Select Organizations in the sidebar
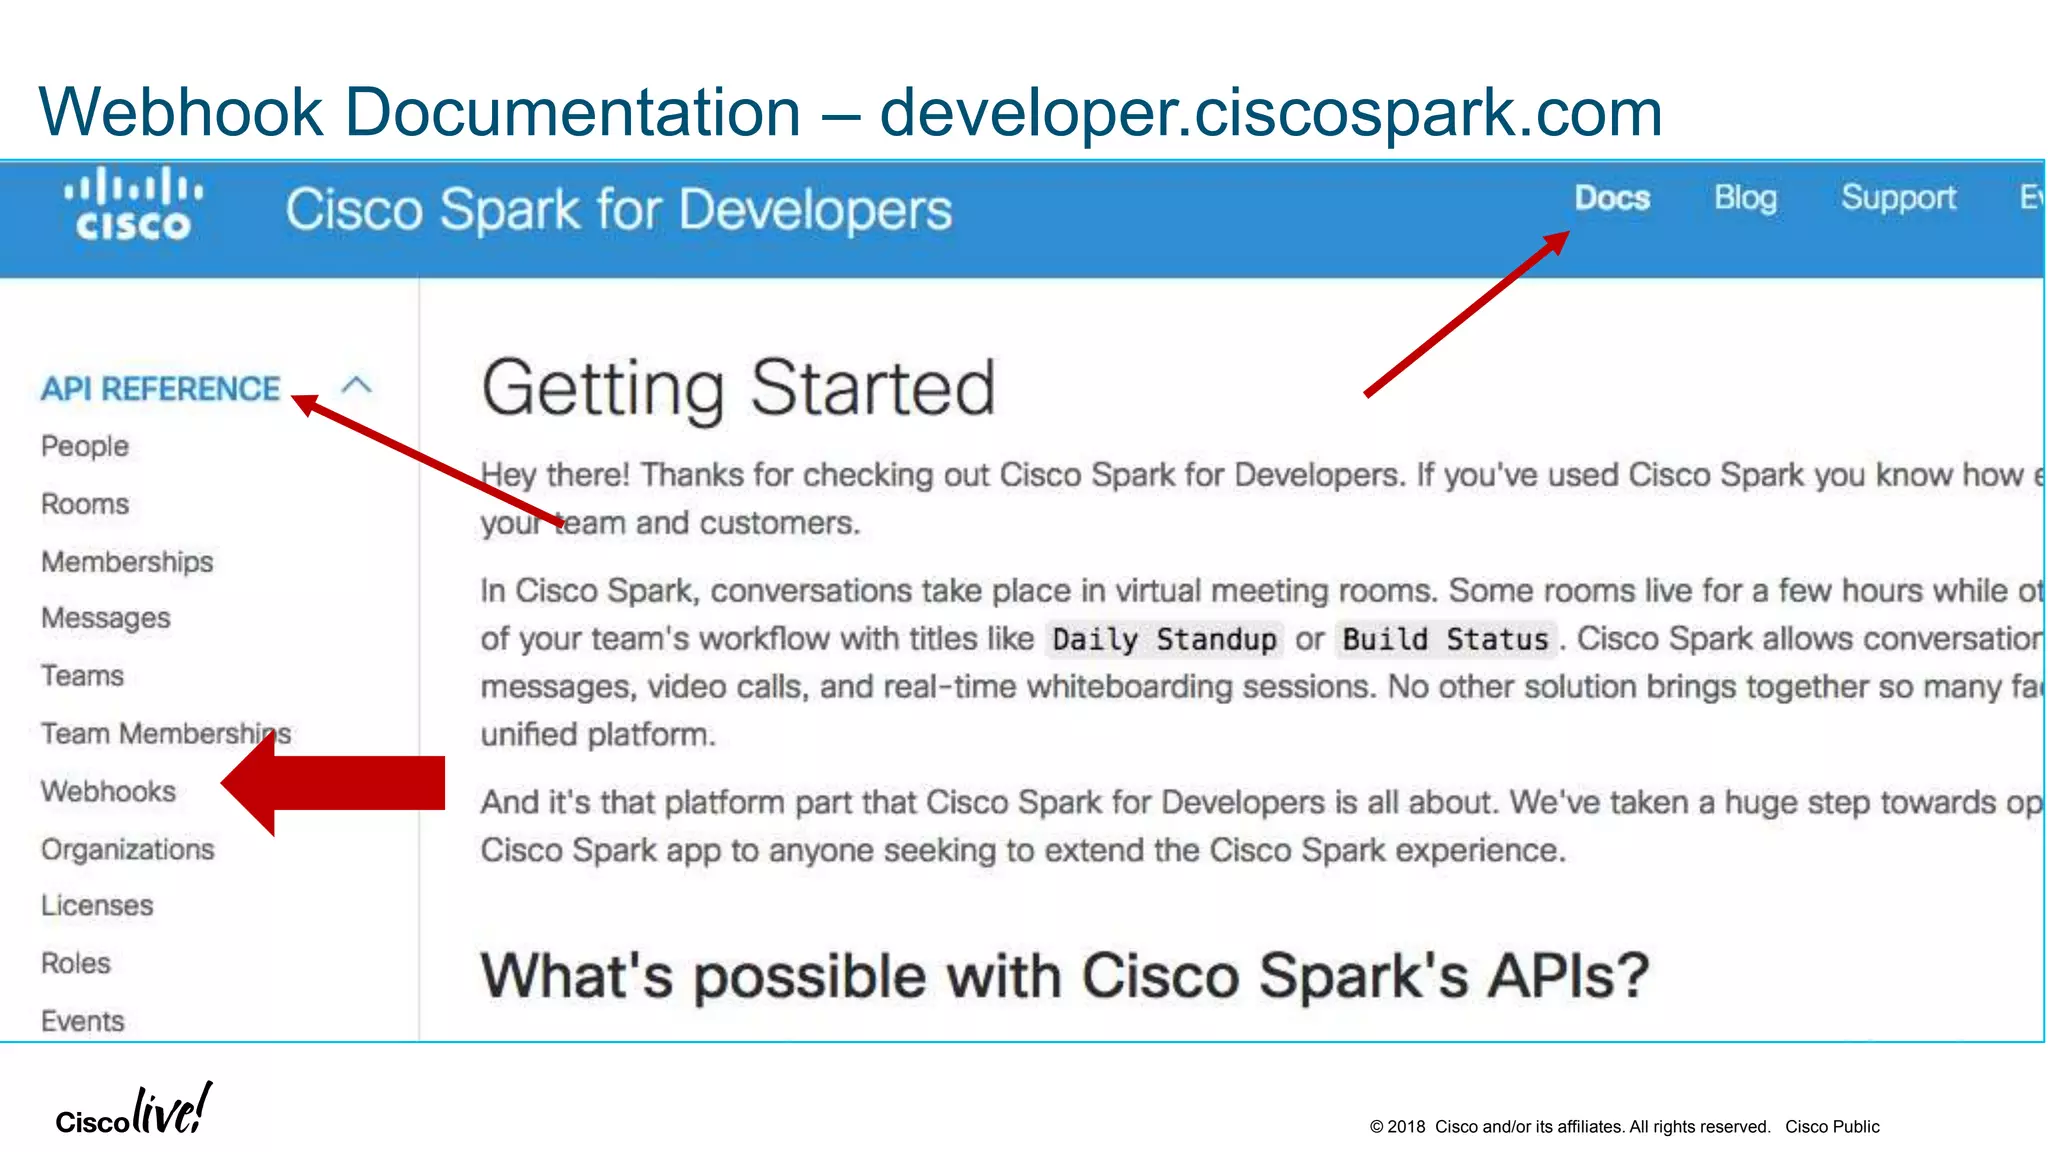The image size is (2048, 1152). (x=127, y=850)
